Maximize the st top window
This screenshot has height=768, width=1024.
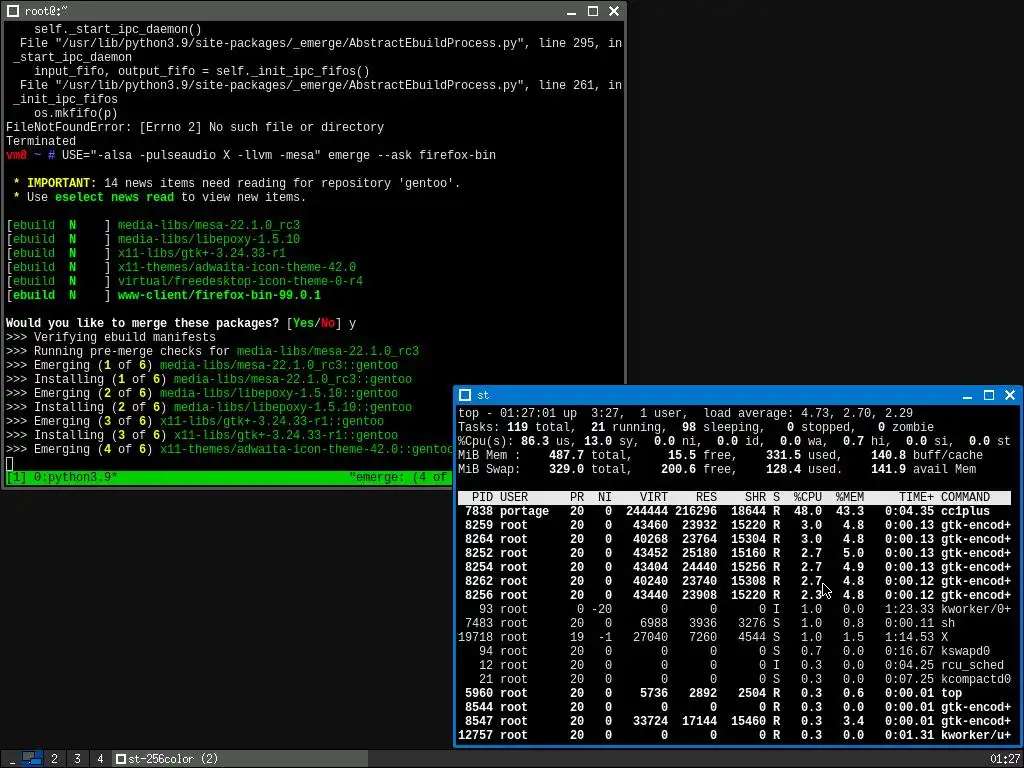(x=989, y=395)
